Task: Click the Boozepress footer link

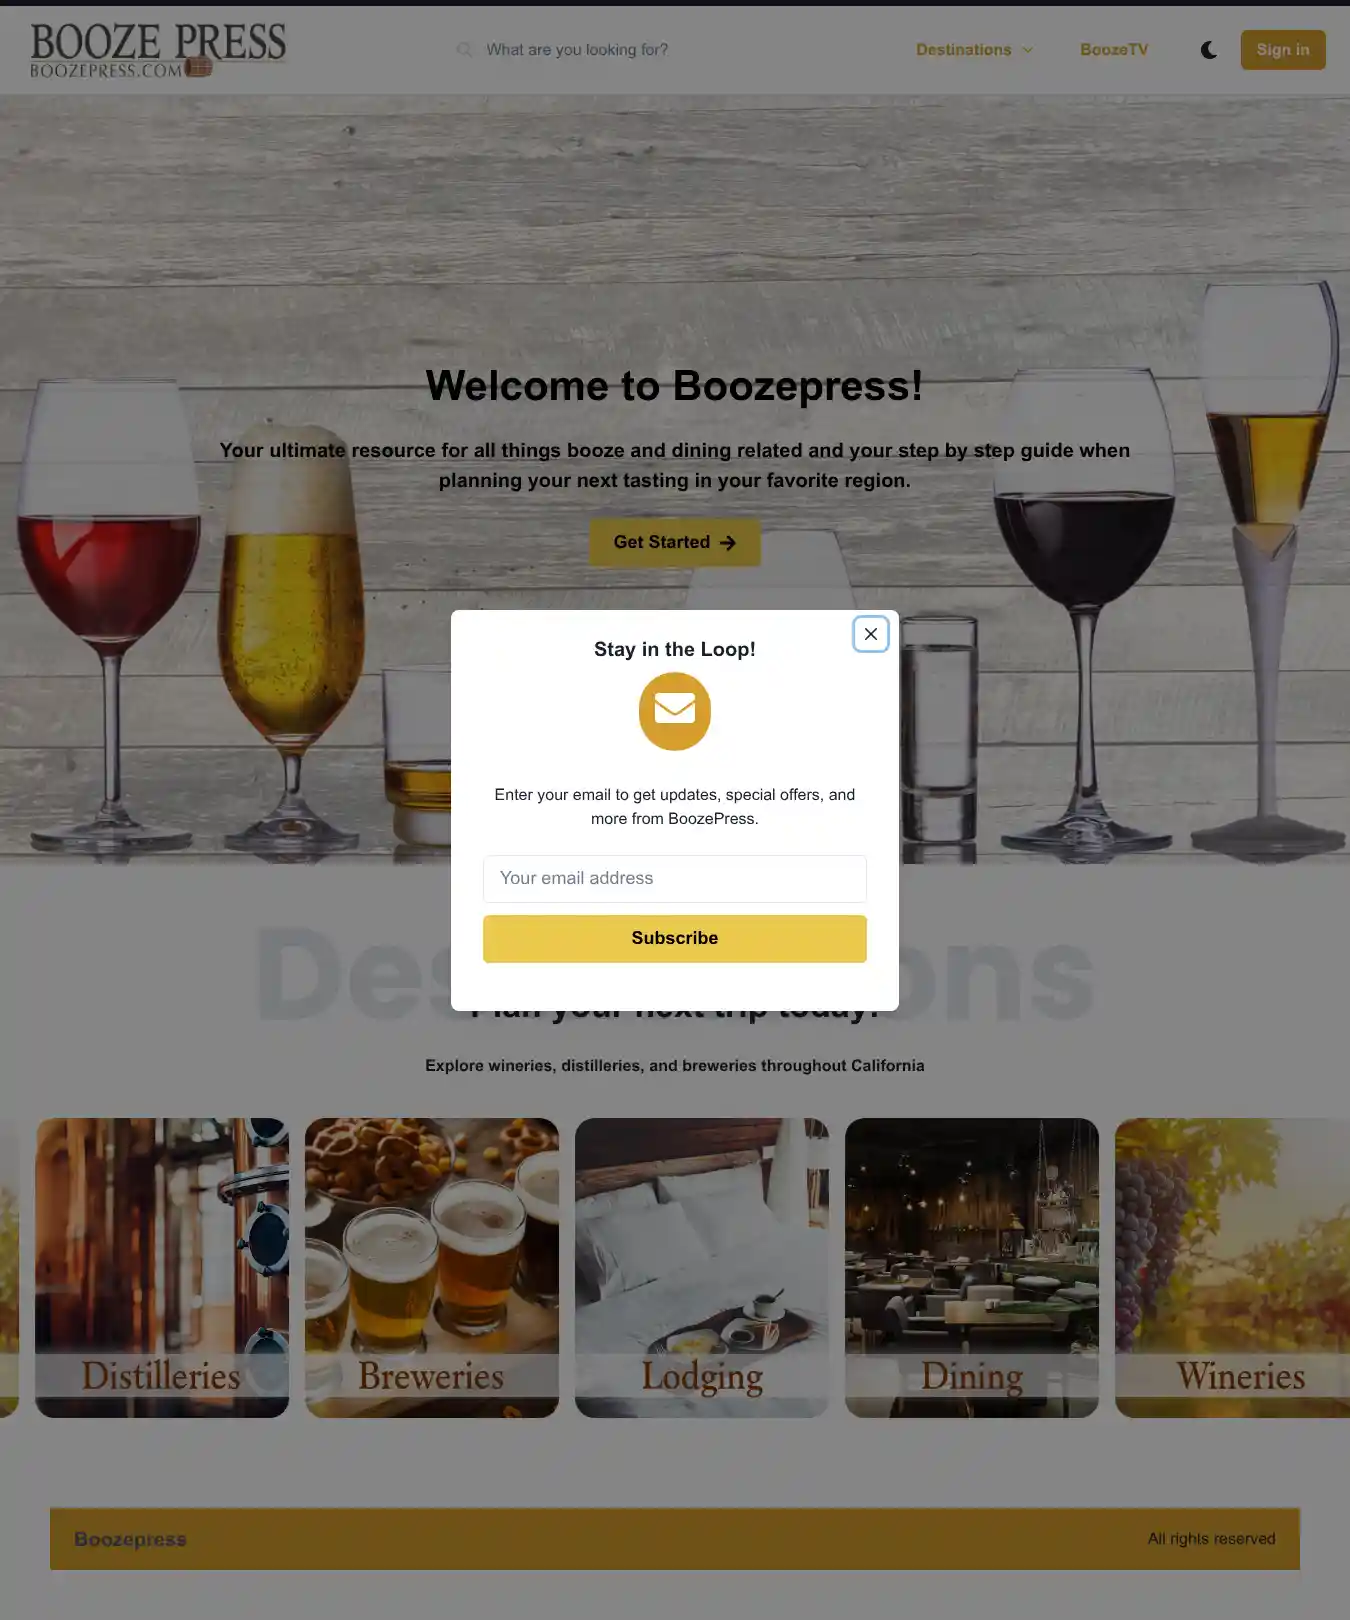Action: point(130,1540)
